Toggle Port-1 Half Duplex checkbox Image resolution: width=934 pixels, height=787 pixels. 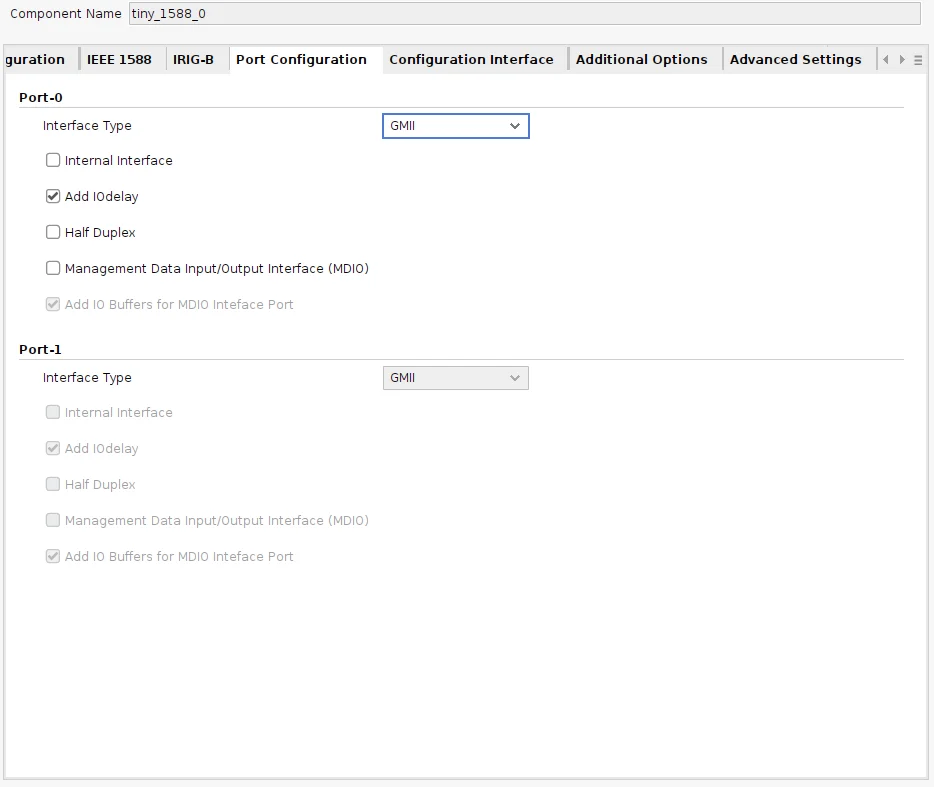point(54,485)
